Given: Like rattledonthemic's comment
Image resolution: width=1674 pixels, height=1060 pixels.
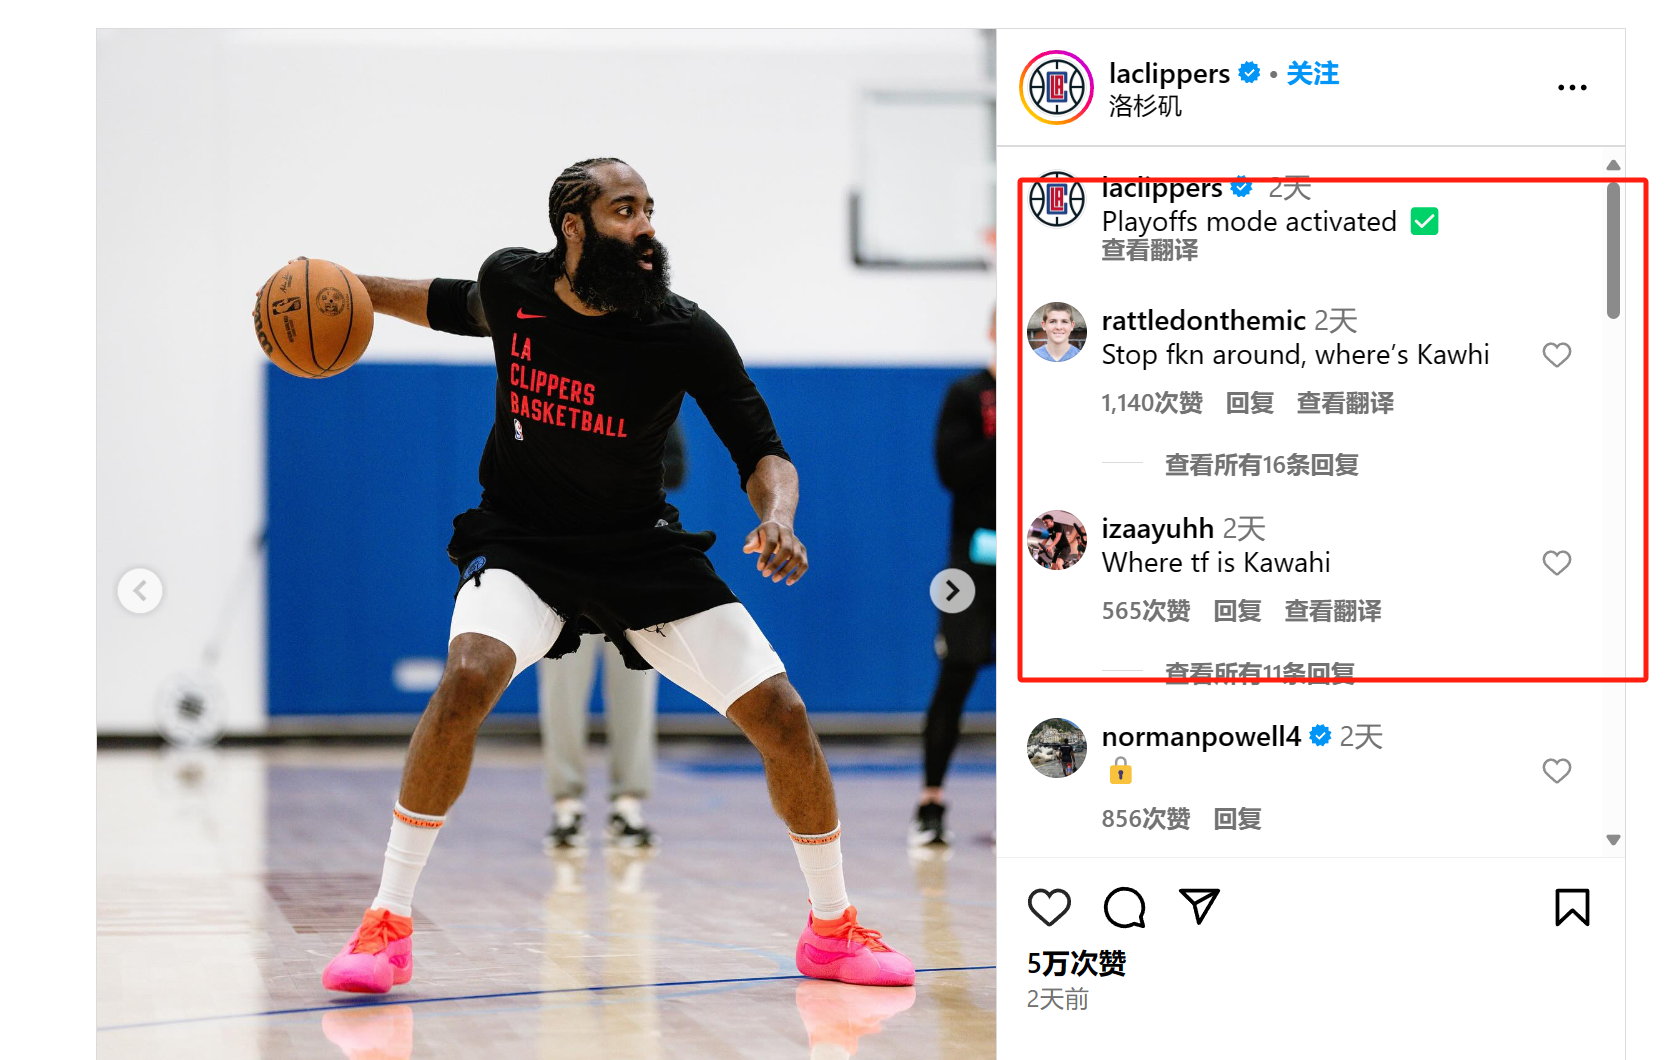Looking at the screenshot, I should click(x=1556, y=355).
